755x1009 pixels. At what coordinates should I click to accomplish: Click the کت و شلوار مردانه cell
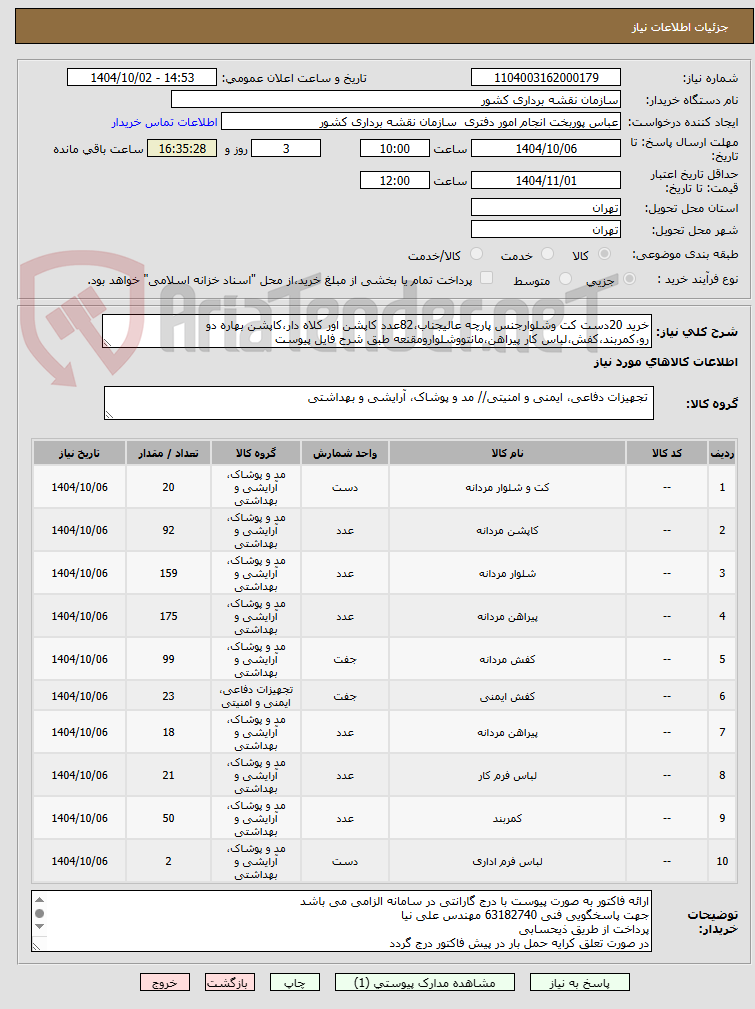(507, 487)
